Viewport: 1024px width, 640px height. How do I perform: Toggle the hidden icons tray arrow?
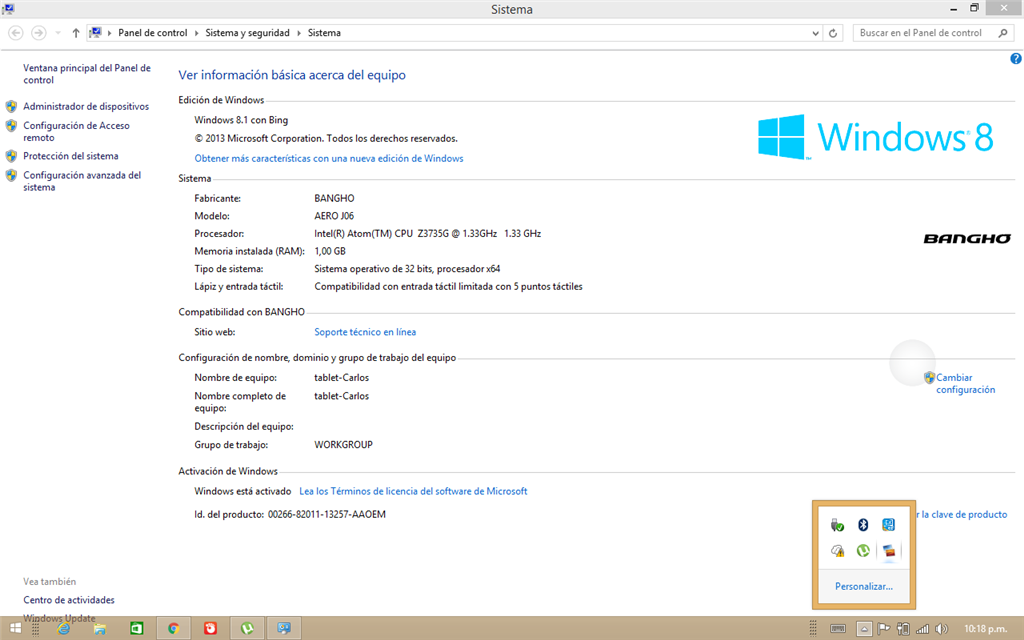click(864, 629)
